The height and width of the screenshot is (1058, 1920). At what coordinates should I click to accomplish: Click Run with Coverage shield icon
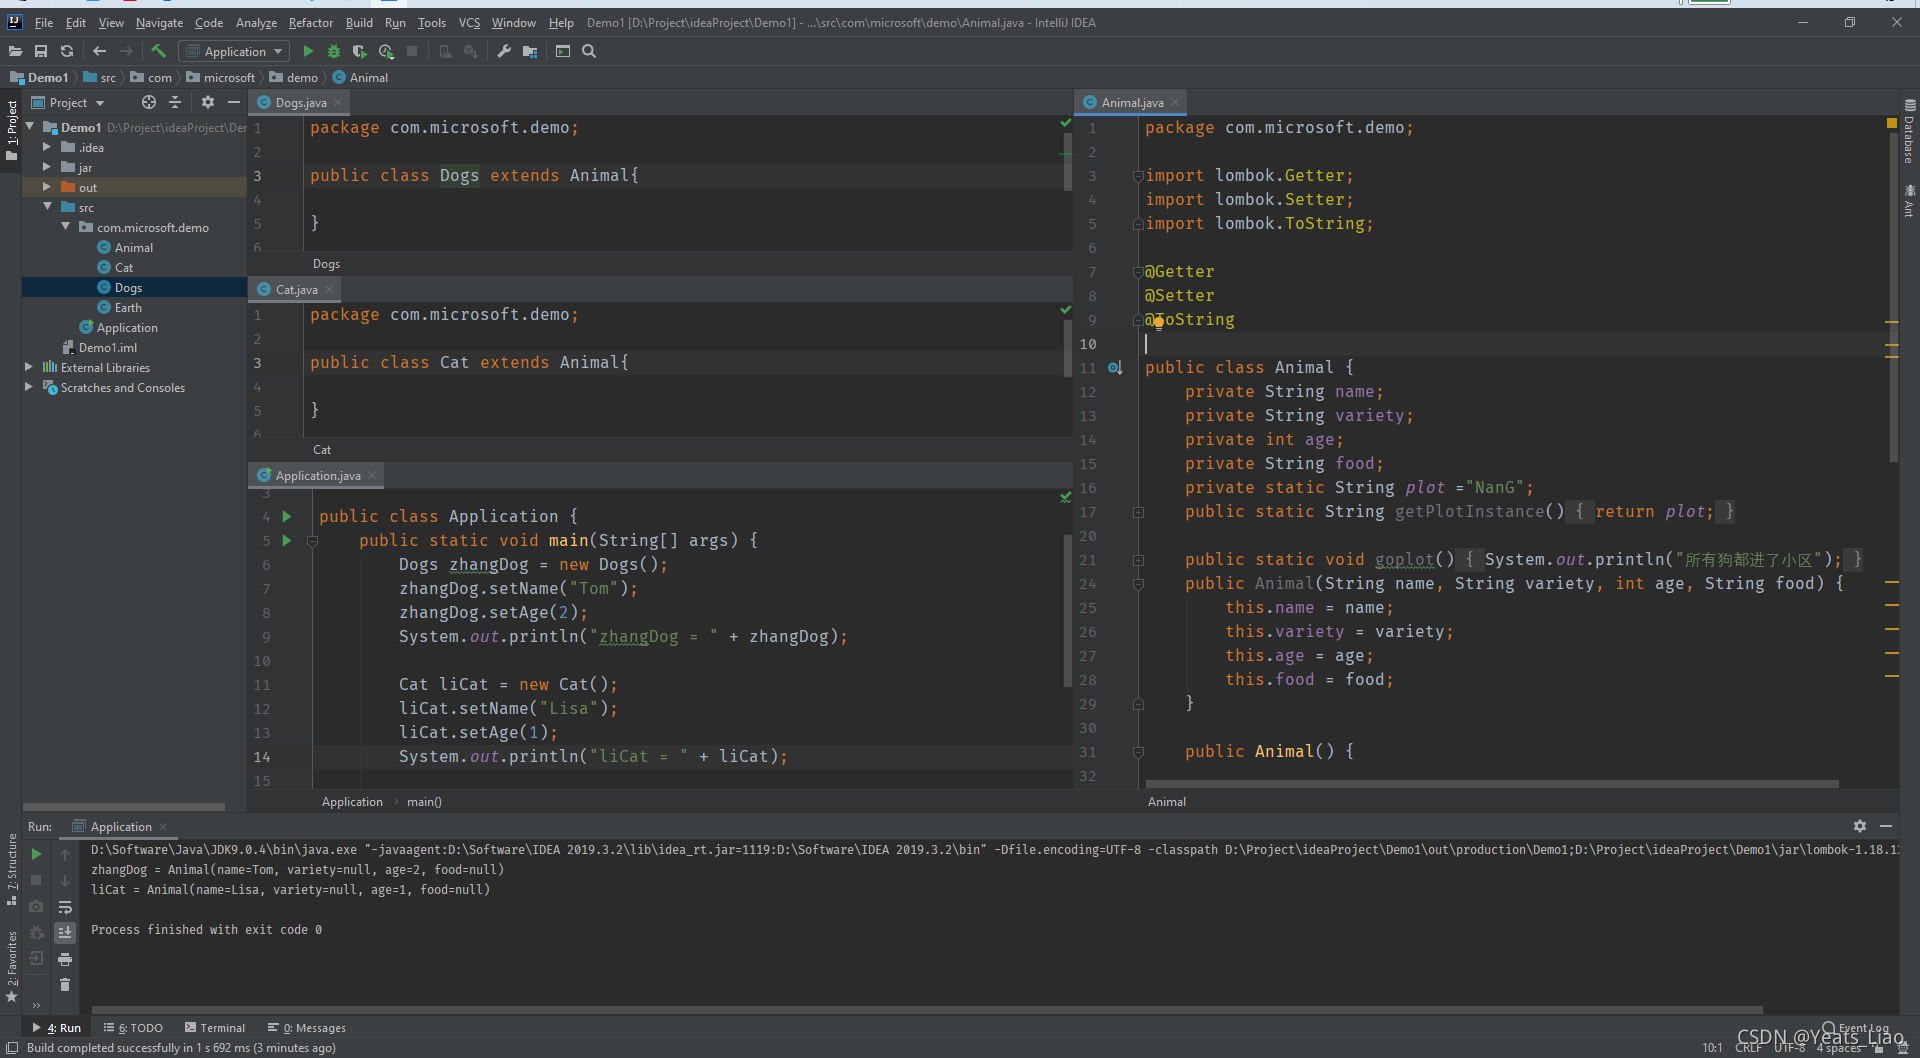360,51
